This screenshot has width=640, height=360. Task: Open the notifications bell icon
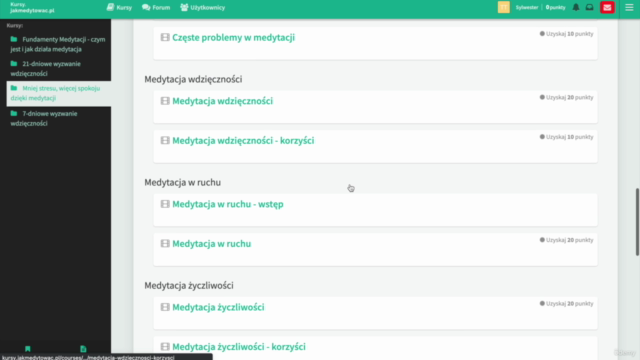[x=576, y=7]
